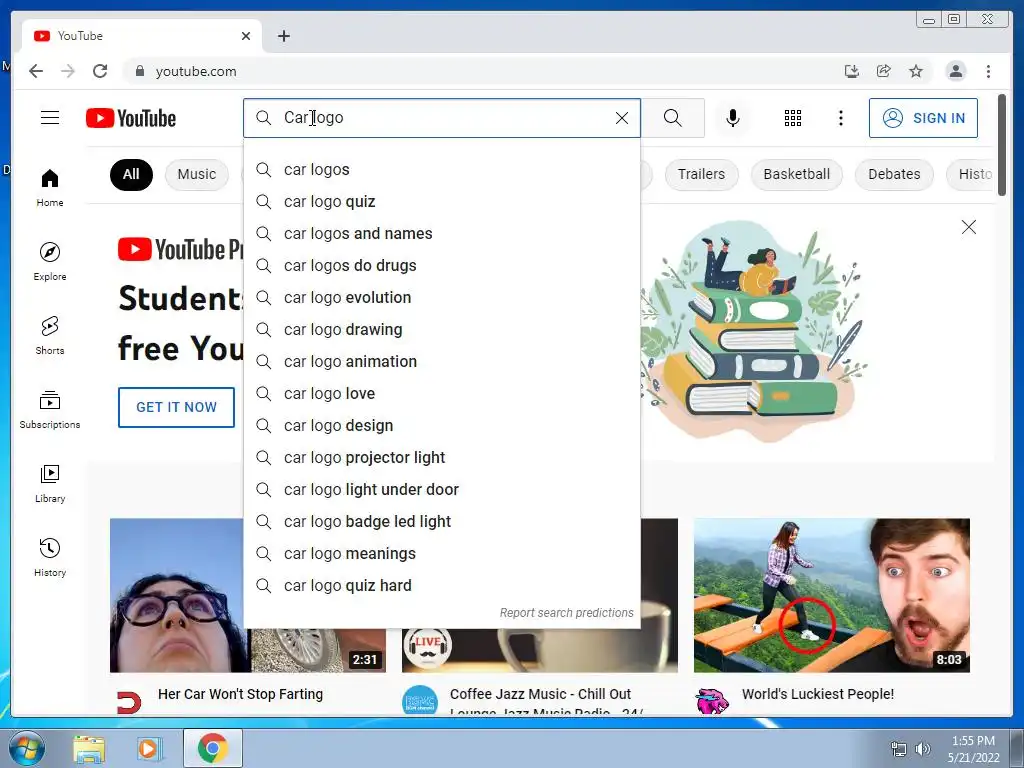This screenshot has height=768, width=1024.
Task: Choose suggestion 'car logo evolution'
Action: [442, 298]
